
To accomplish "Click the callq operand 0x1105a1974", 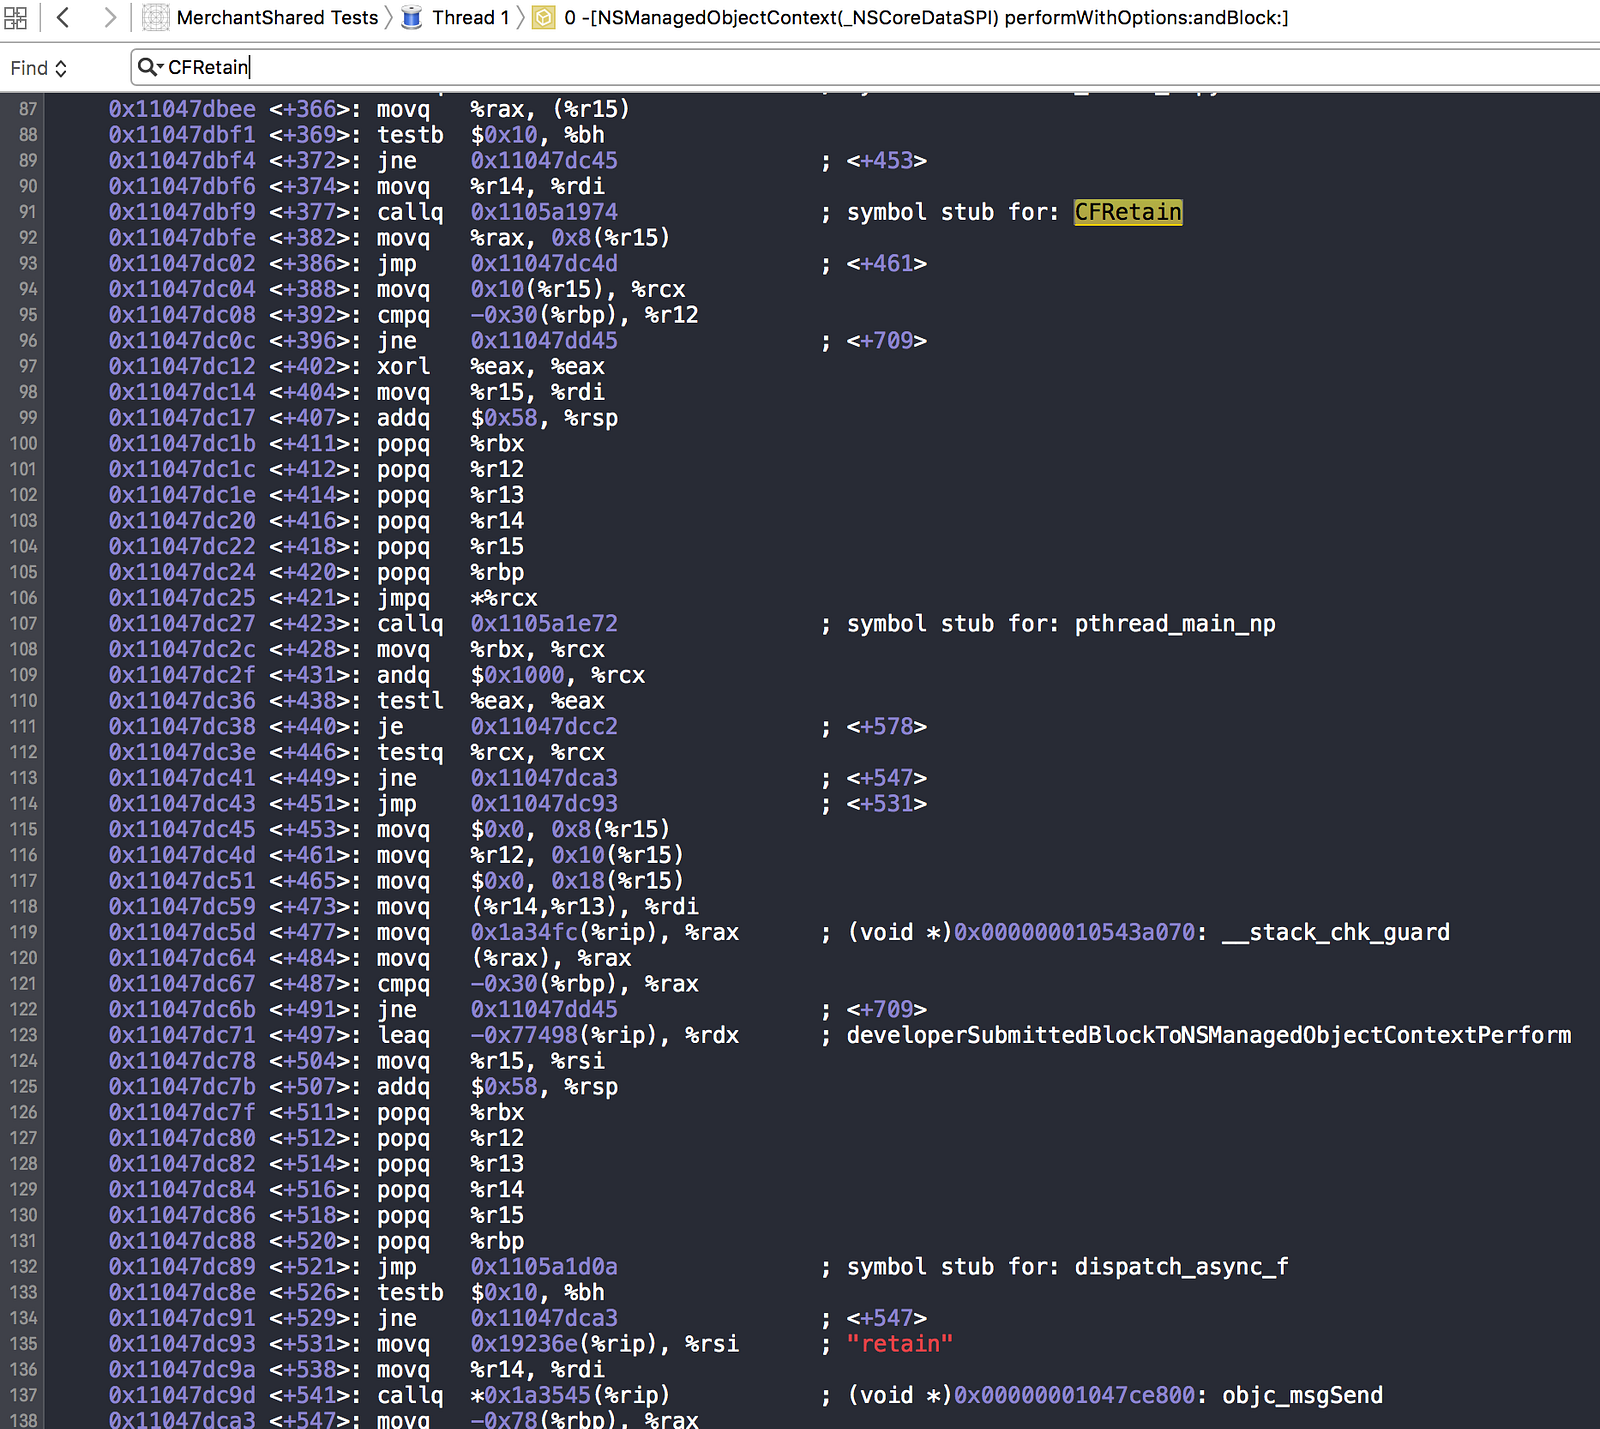I will pyautogui.click(x=544, y=212).
